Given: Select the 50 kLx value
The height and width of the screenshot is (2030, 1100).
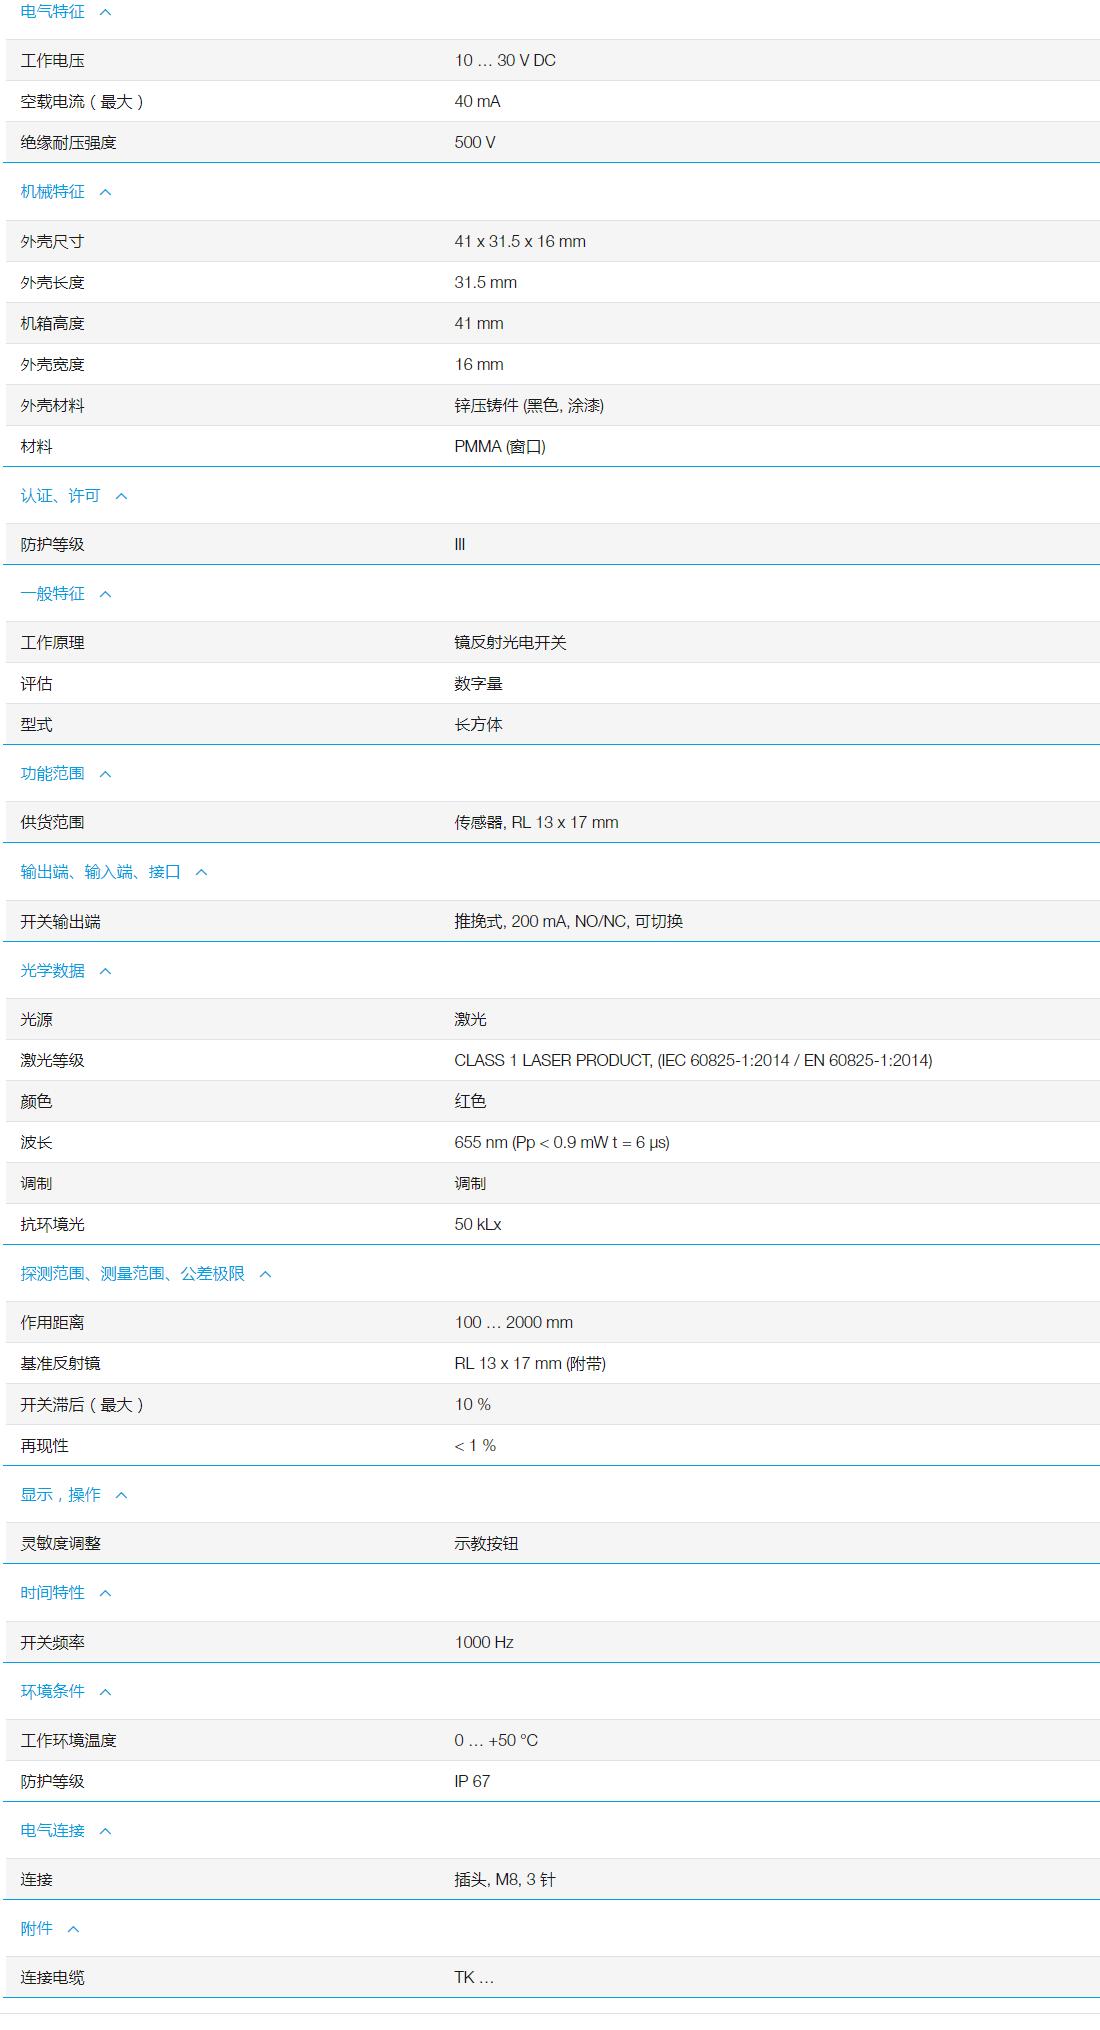Looking at the screenshot, I should coord(478,1225).
